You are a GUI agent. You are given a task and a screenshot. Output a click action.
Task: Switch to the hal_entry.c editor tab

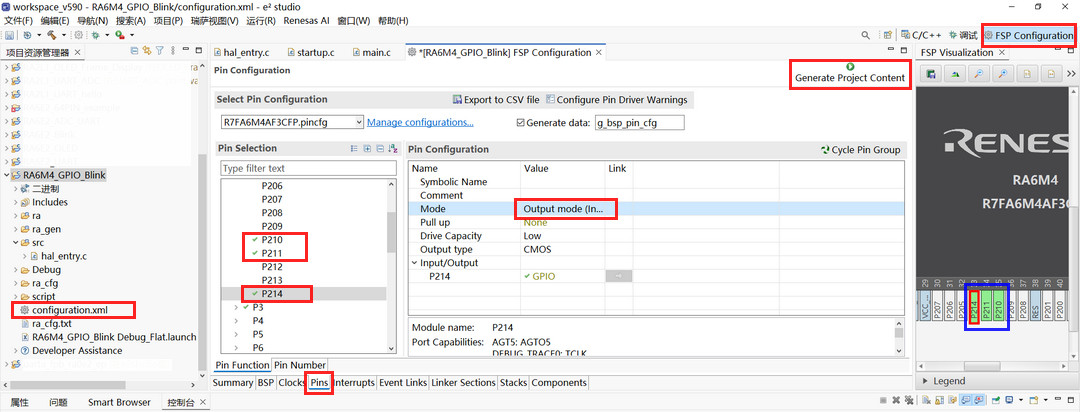[x=240, y=52]
